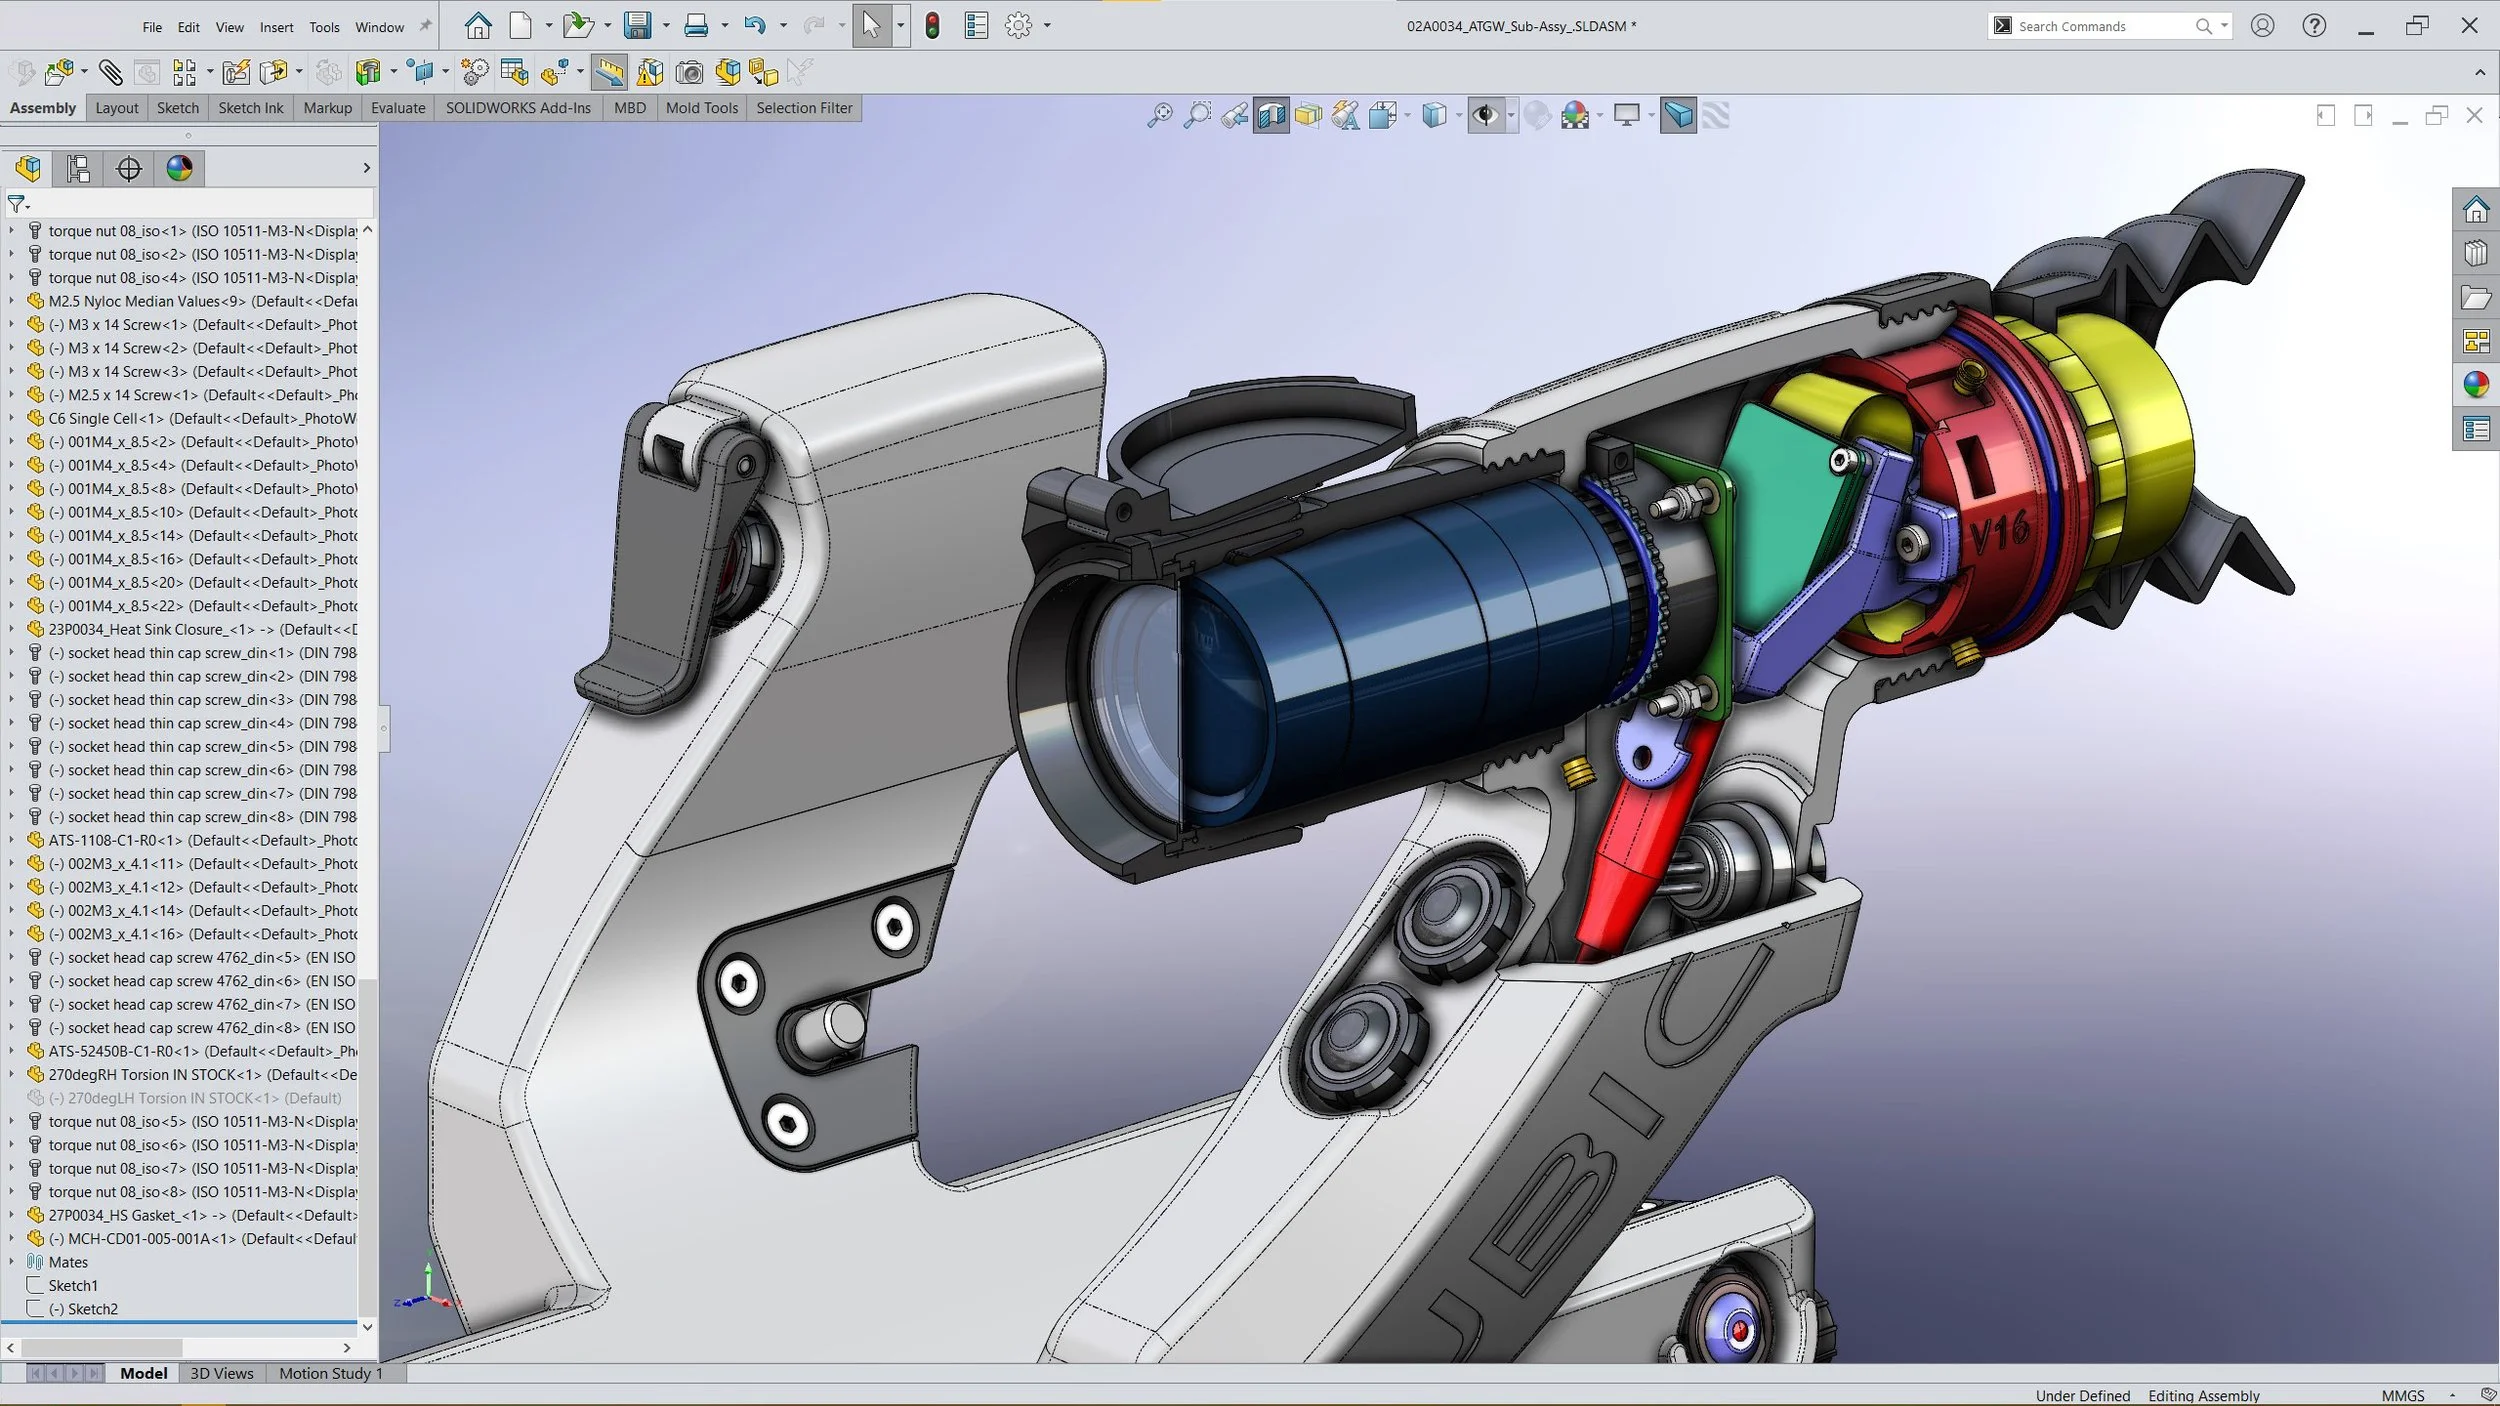Click the Save disk icon
Viewport: 2500px width, 1406px height.
pos(637,26)
